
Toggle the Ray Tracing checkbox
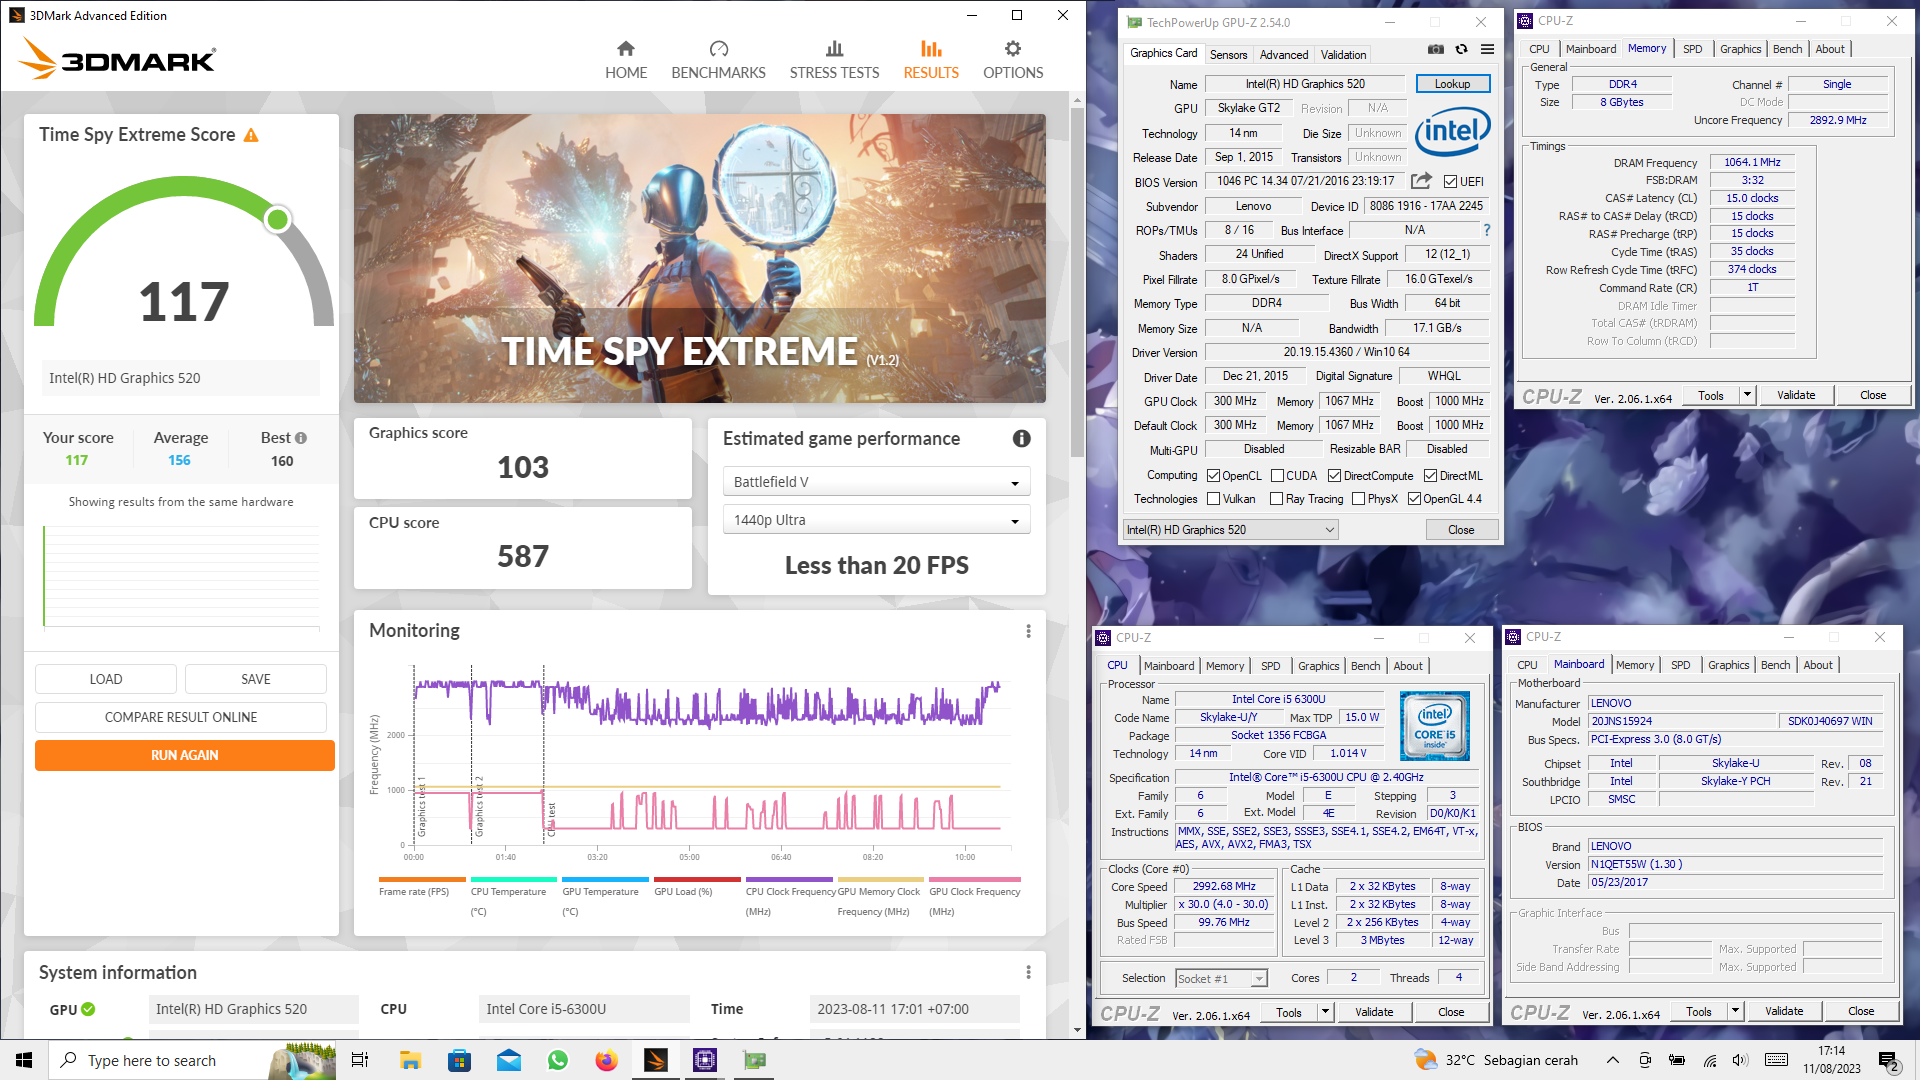[1276, 499]
